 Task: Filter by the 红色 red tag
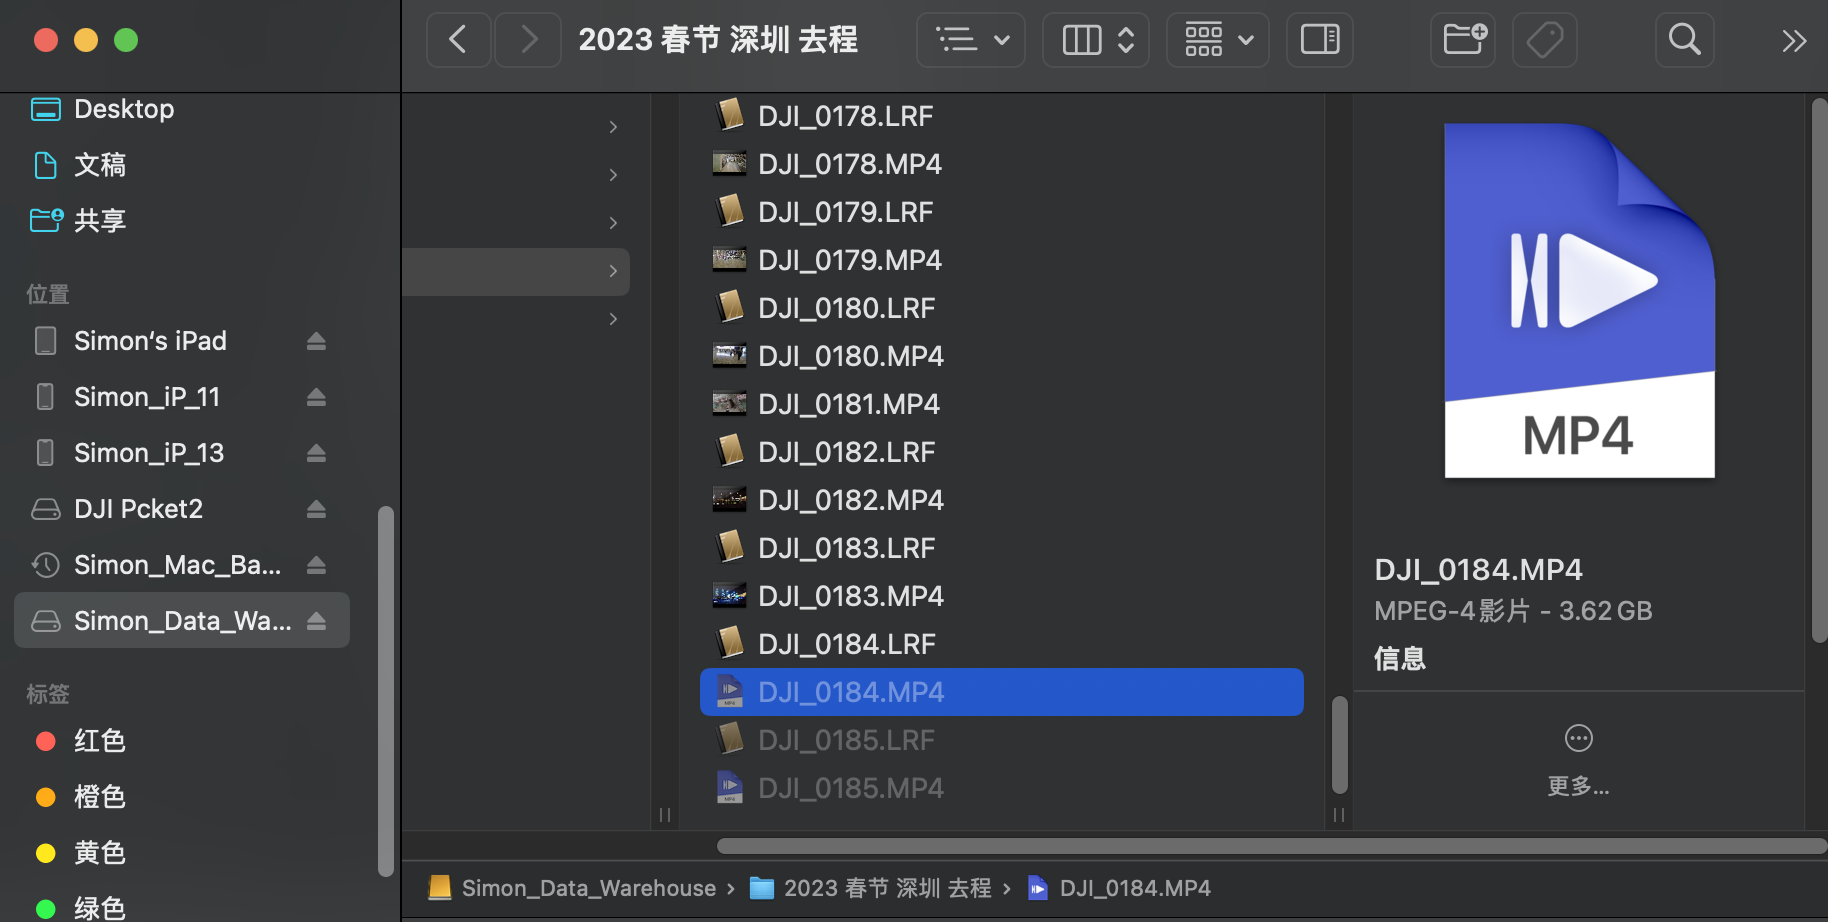coord(180,741)
